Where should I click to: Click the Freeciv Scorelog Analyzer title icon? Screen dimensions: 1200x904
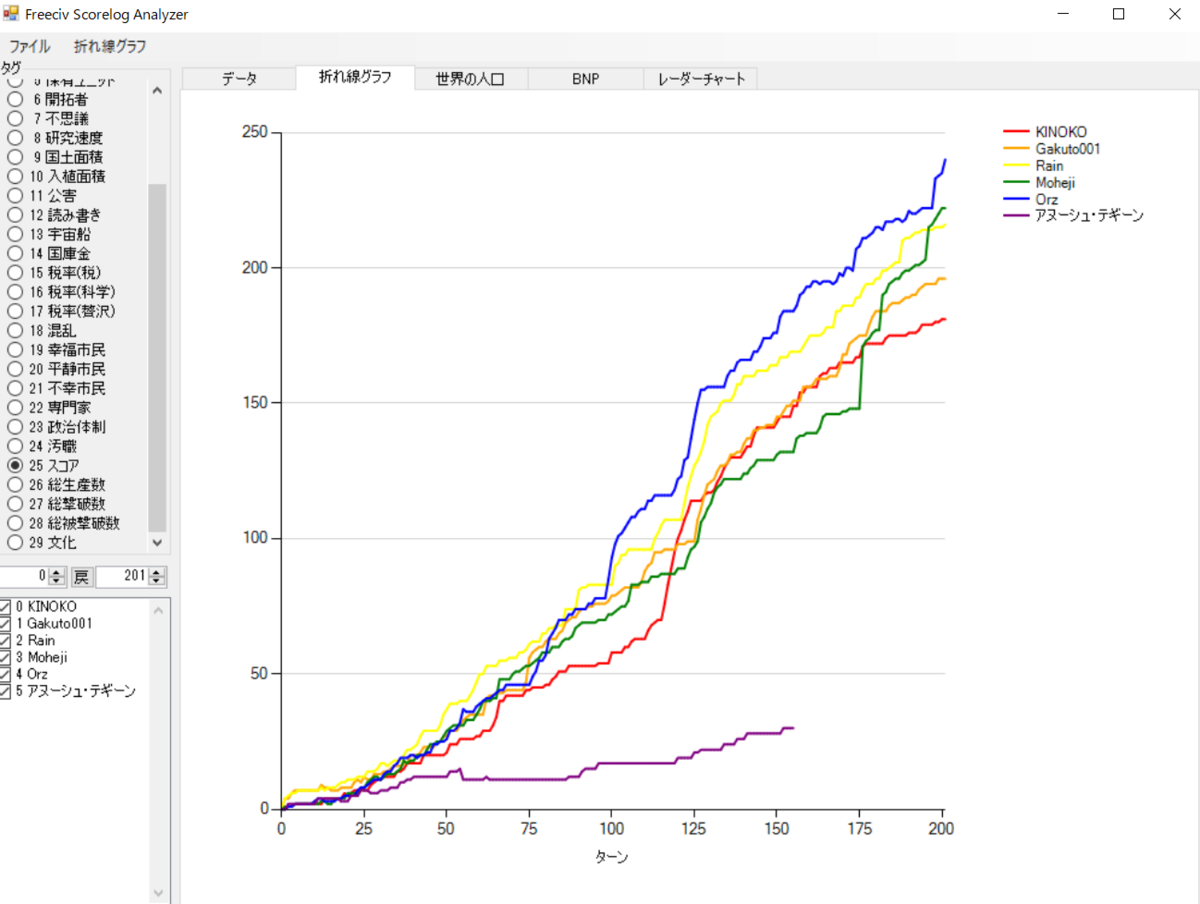(12, 15)
